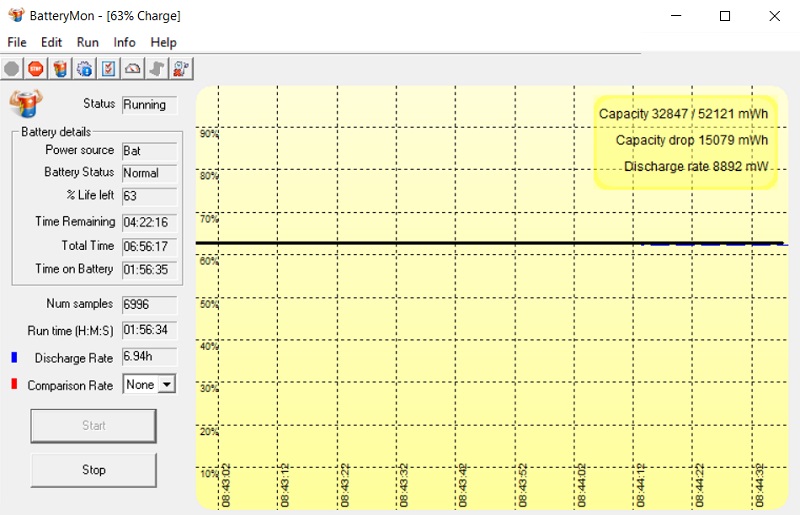Click the Time Remaining value field
Image resolution: width=800 pixels, height=515 pixels.
click(149, 221)
